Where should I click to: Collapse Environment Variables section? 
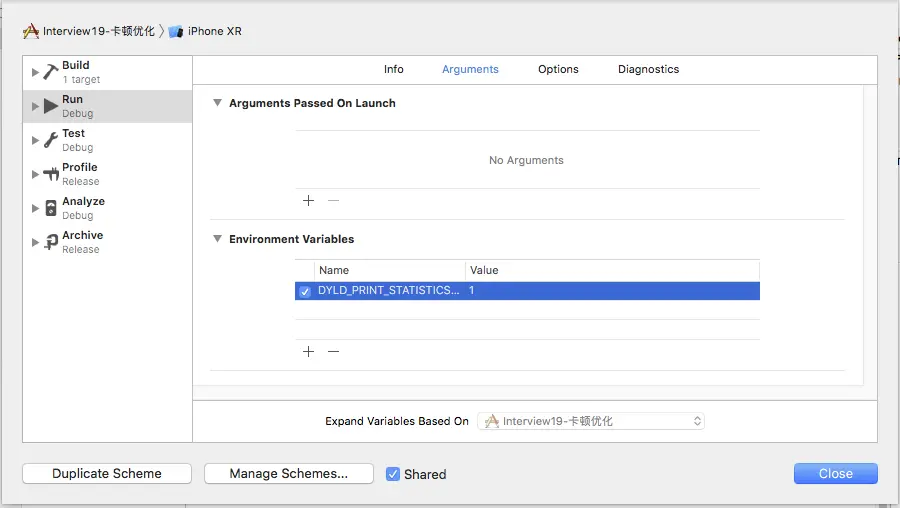coord(217,239)
